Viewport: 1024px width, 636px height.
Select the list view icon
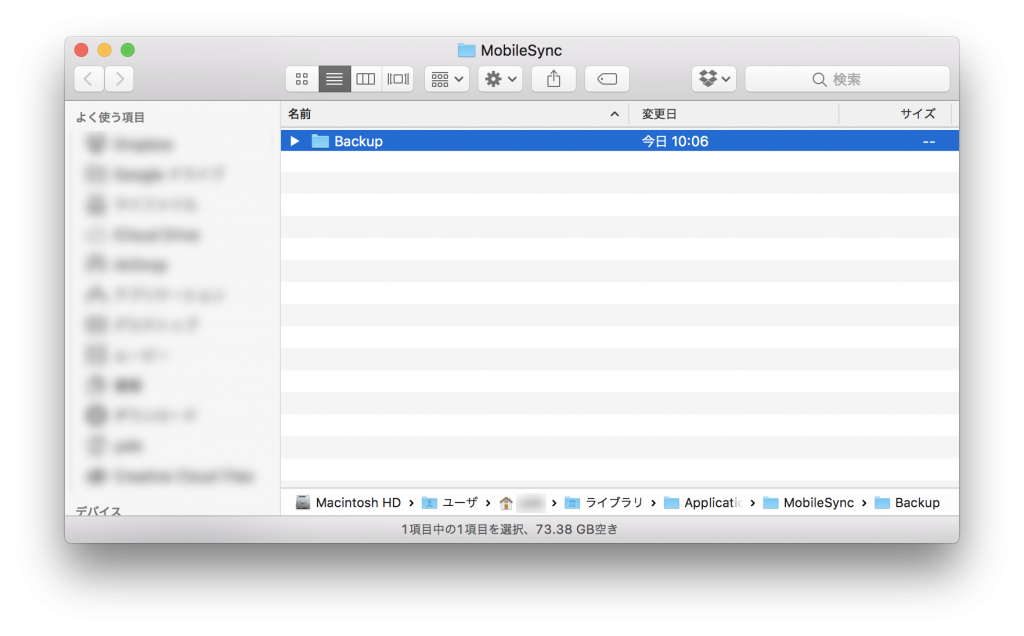point(333,78)
